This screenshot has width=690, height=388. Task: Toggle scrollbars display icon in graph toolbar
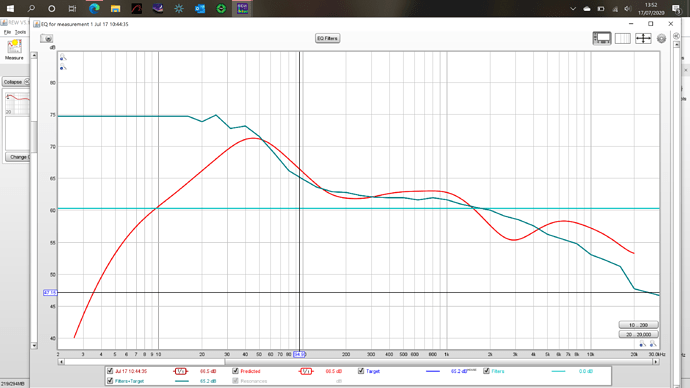click(602, 39)
